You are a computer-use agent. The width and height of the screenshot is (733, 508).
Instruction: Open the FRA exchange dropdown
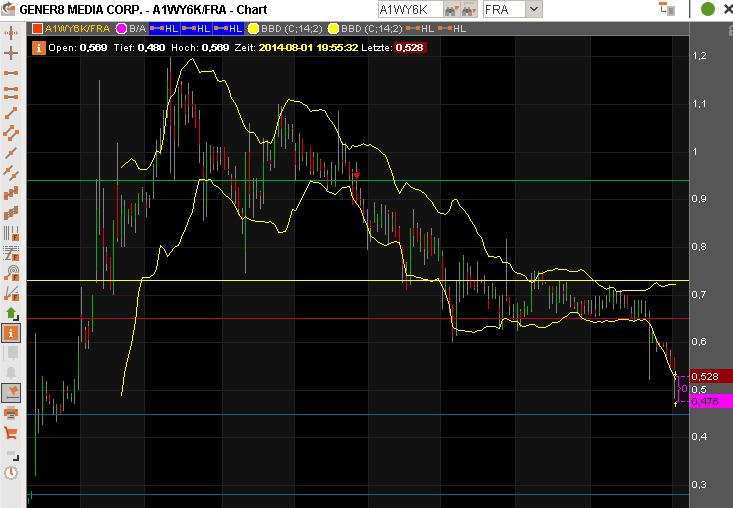[x=535, y=9]
